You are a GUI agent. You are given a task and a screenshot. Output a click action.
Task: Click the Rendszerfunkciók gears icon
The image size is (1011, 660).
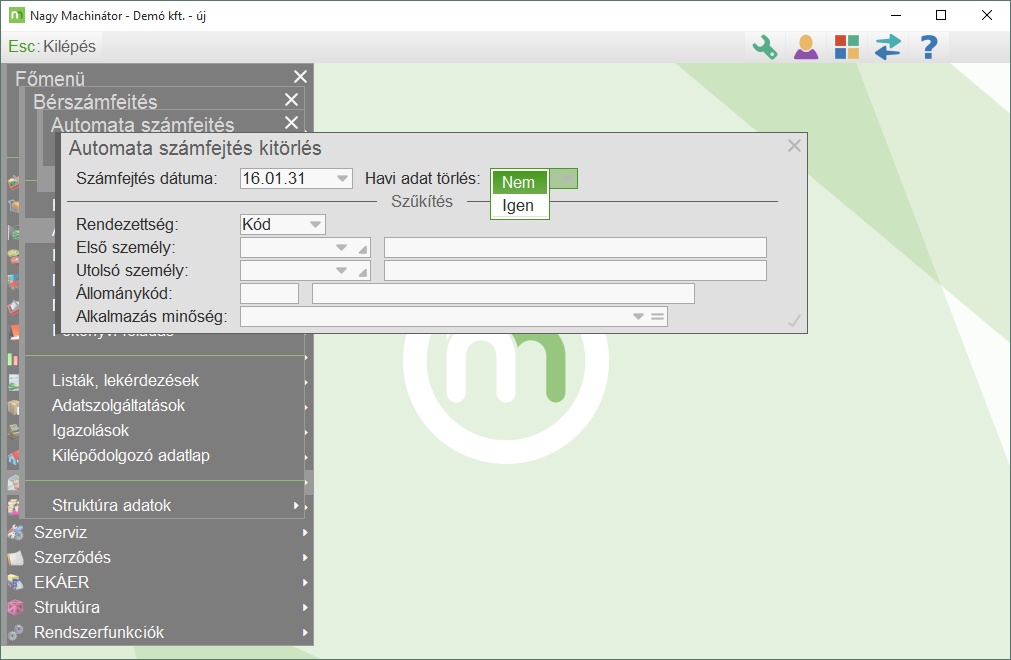click(15, 633)
